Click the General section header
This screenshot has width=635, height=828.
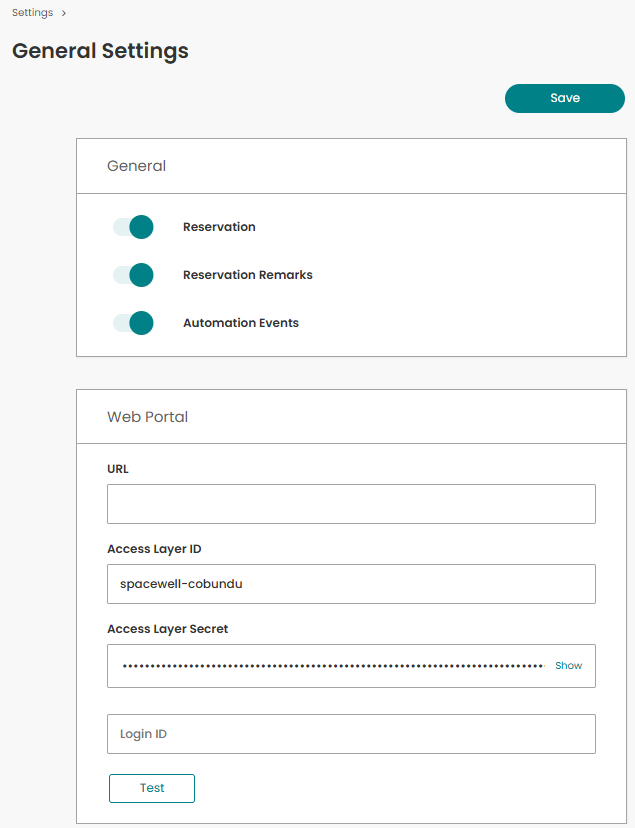pyautogui.click(x=137, y=166)
